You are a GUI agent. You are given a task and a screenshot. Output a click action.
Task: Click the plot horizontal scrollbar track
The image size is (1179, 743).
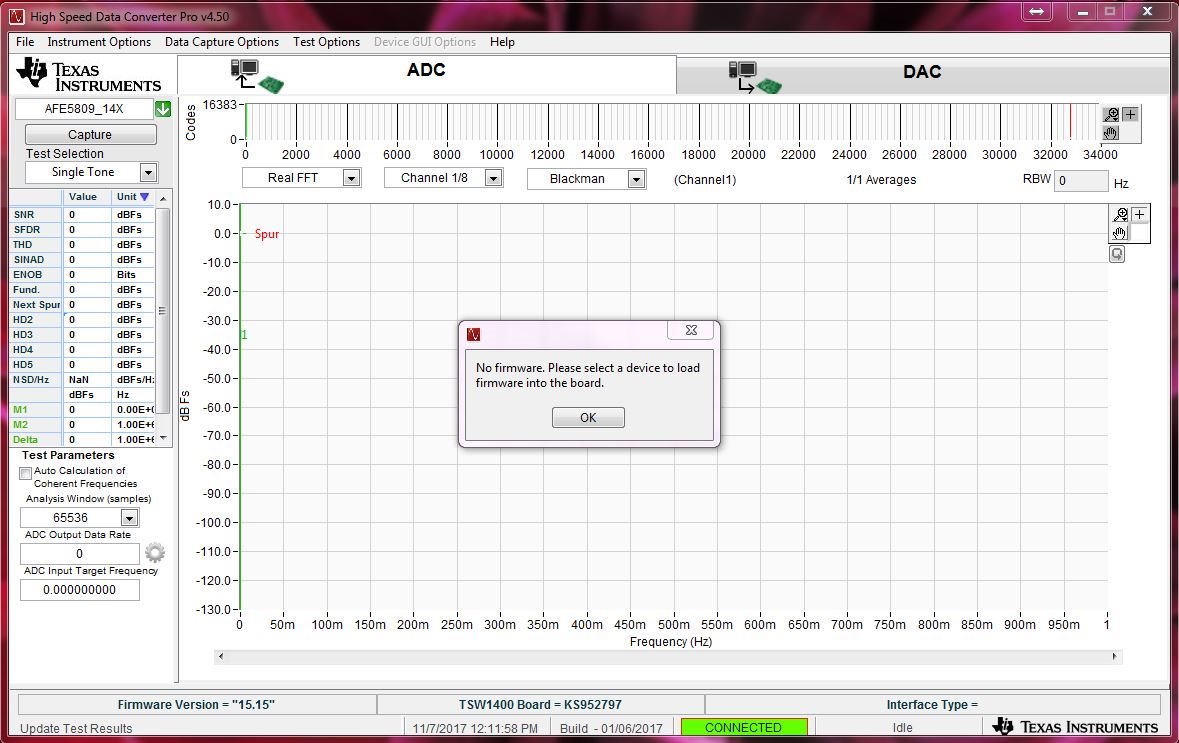coord(667,657)
